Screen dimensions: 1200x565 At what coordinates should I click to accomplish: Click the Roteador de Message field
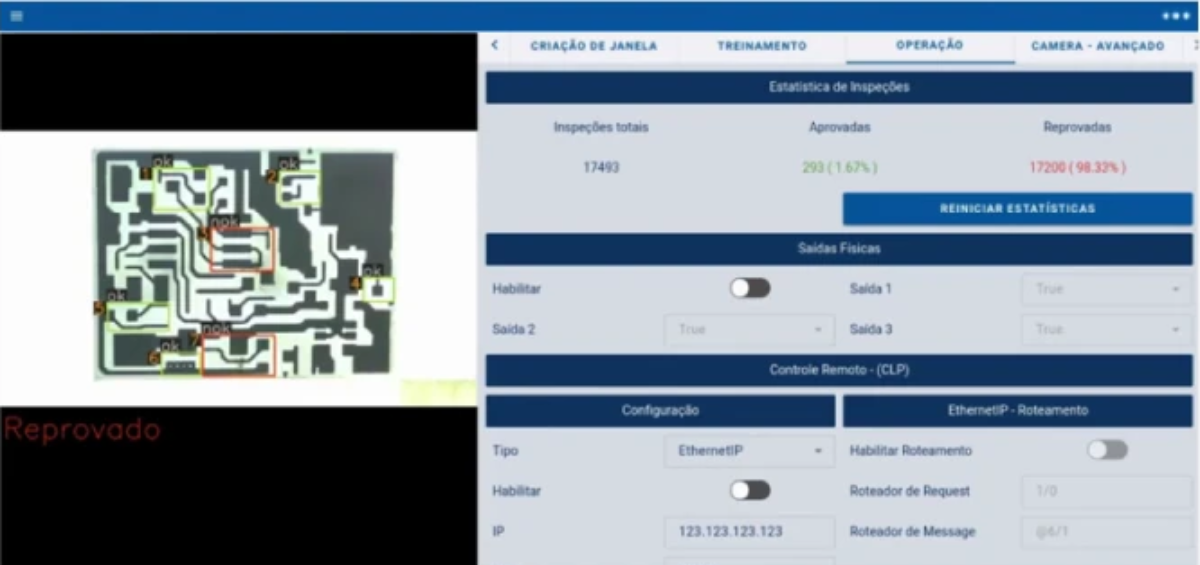coord(1106,531)
